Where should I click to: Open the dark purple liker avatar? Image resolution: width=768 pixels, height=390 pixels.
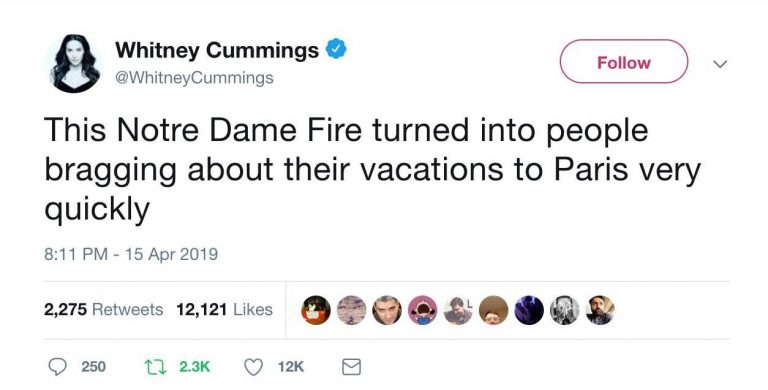[x=529, y=310]
